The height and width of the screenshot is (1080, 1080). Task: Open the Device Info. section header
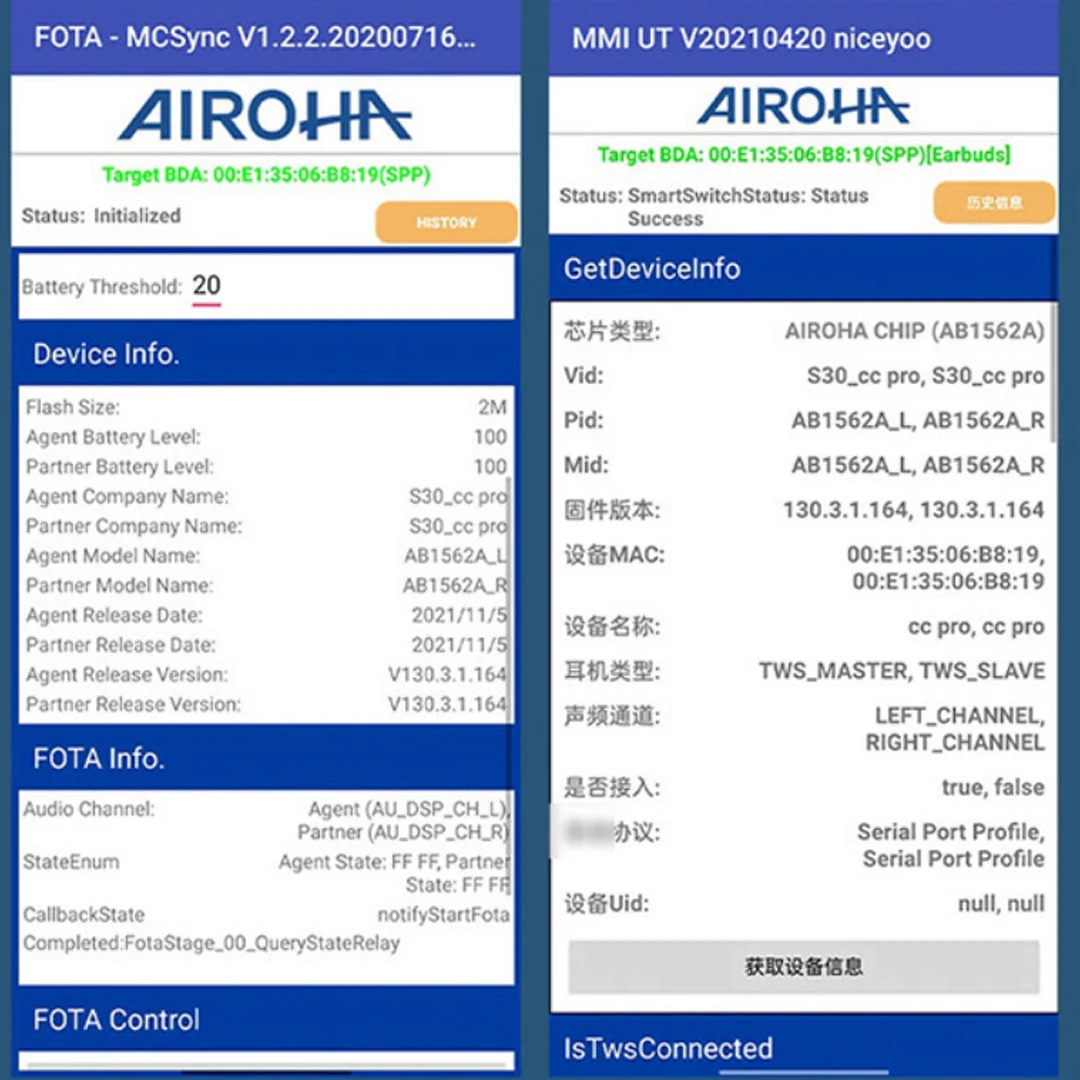point(266,354)
